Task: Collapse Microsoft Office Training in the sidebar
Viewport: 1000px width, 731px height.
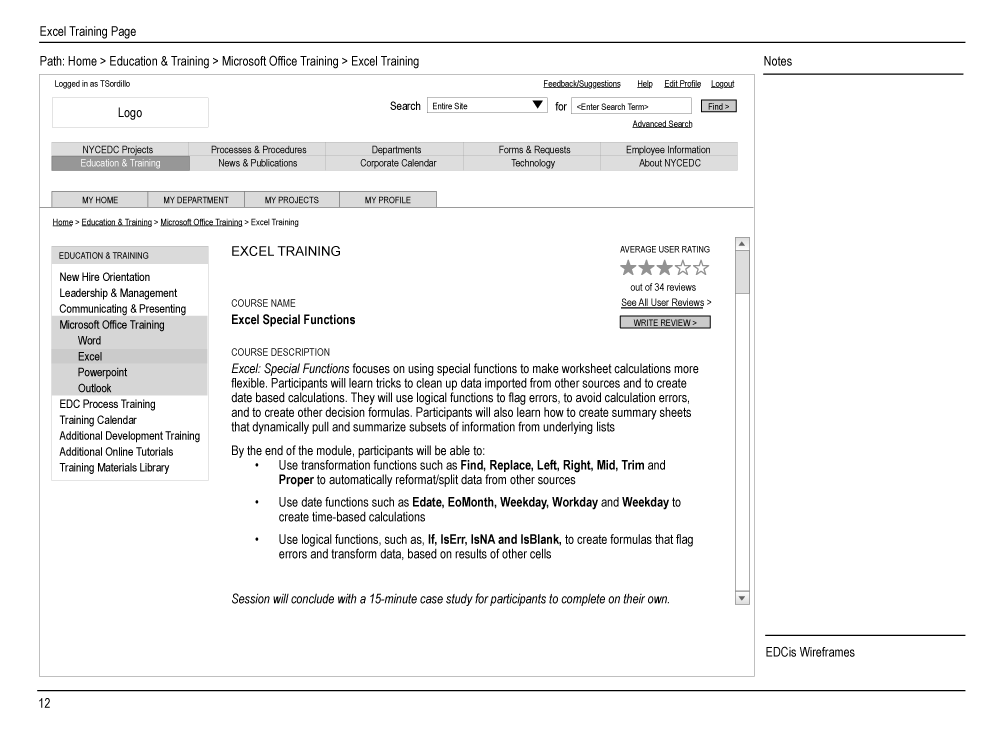Action: coord(114,324)
